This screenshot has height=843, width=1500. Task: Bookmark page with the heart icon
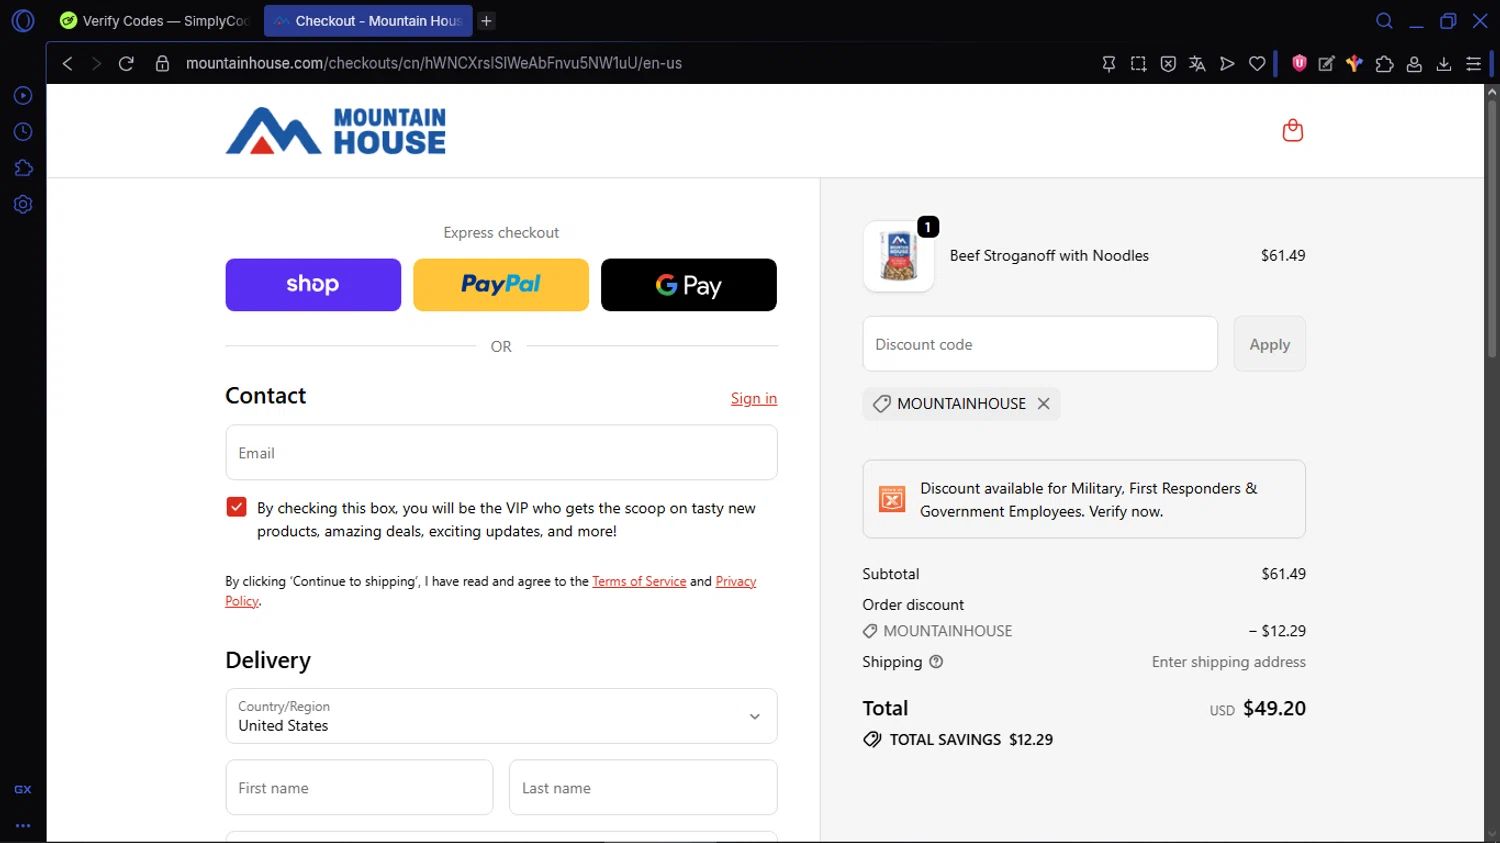tap(1257, 63)
